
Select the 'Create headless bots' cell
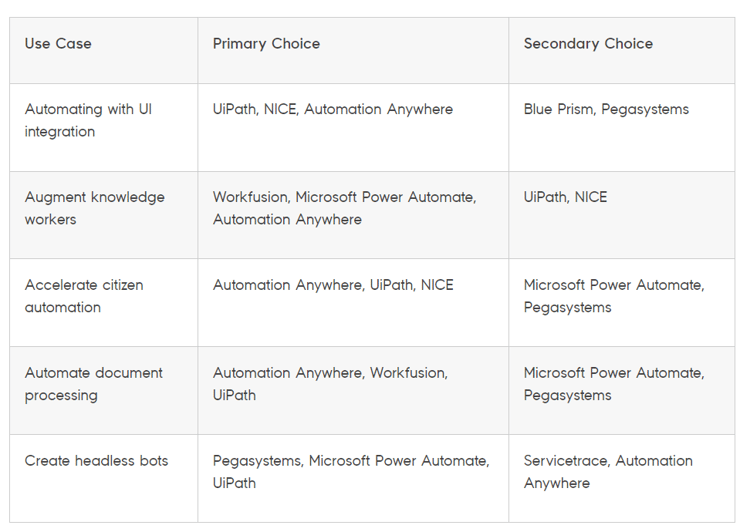pos(103,478)
